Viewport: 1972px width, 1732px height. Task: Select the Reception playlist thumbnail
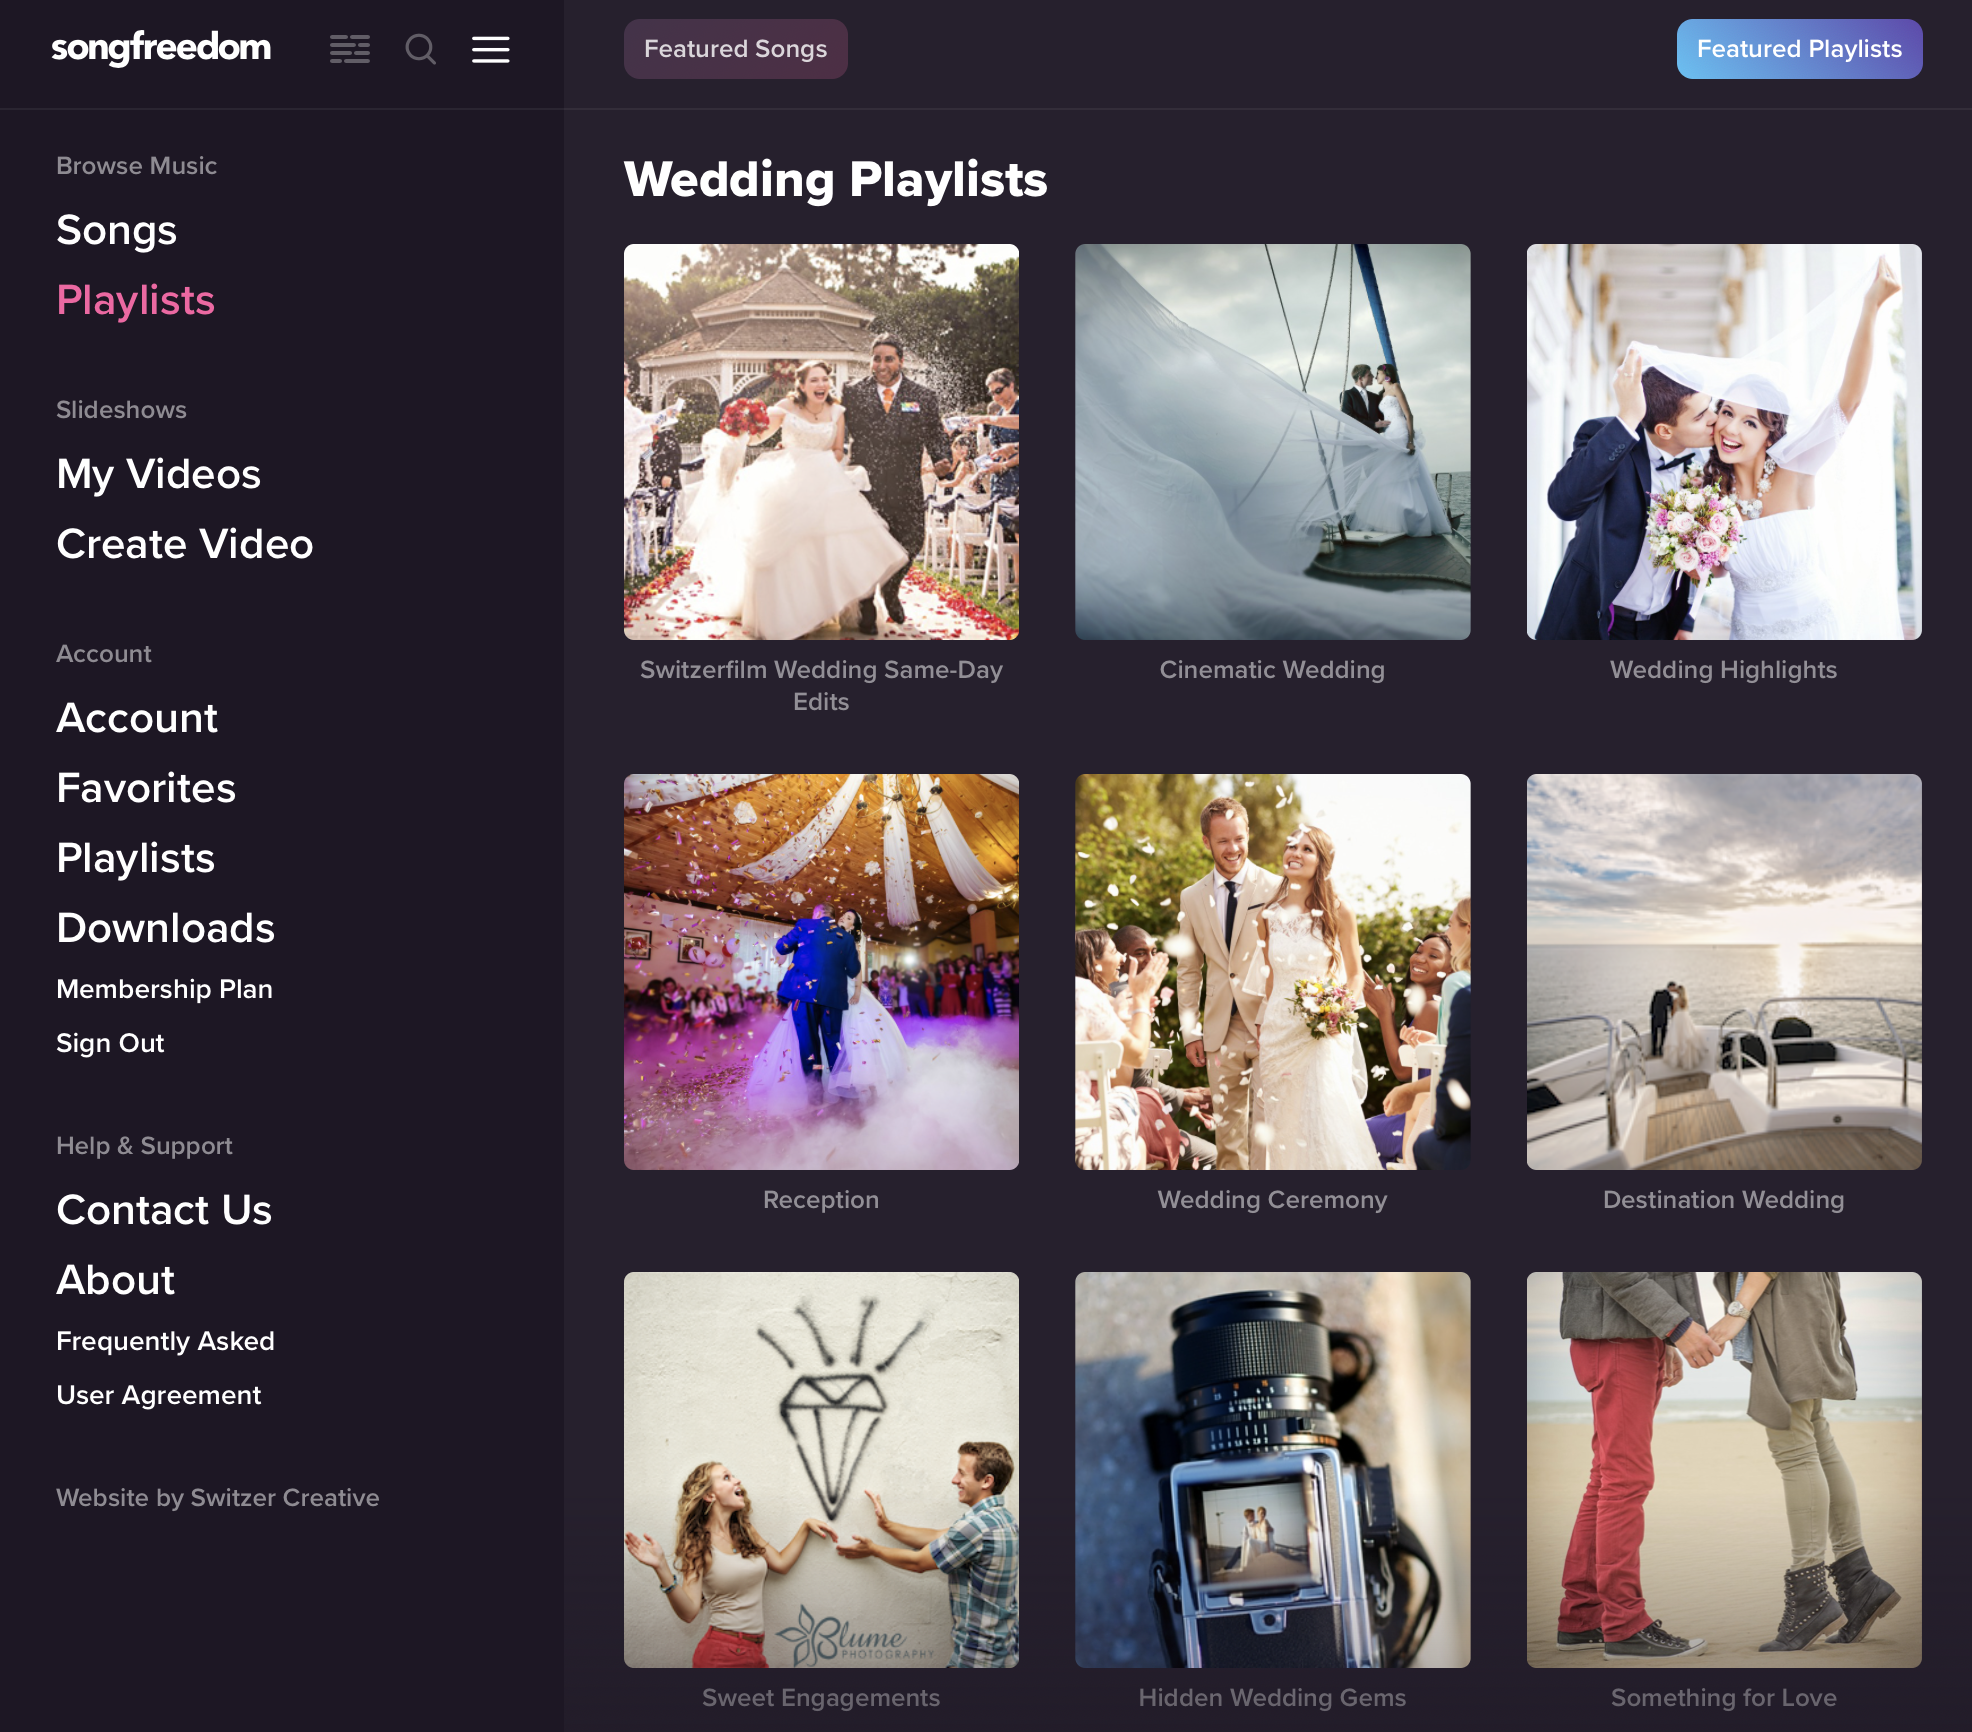pos(821,972)
